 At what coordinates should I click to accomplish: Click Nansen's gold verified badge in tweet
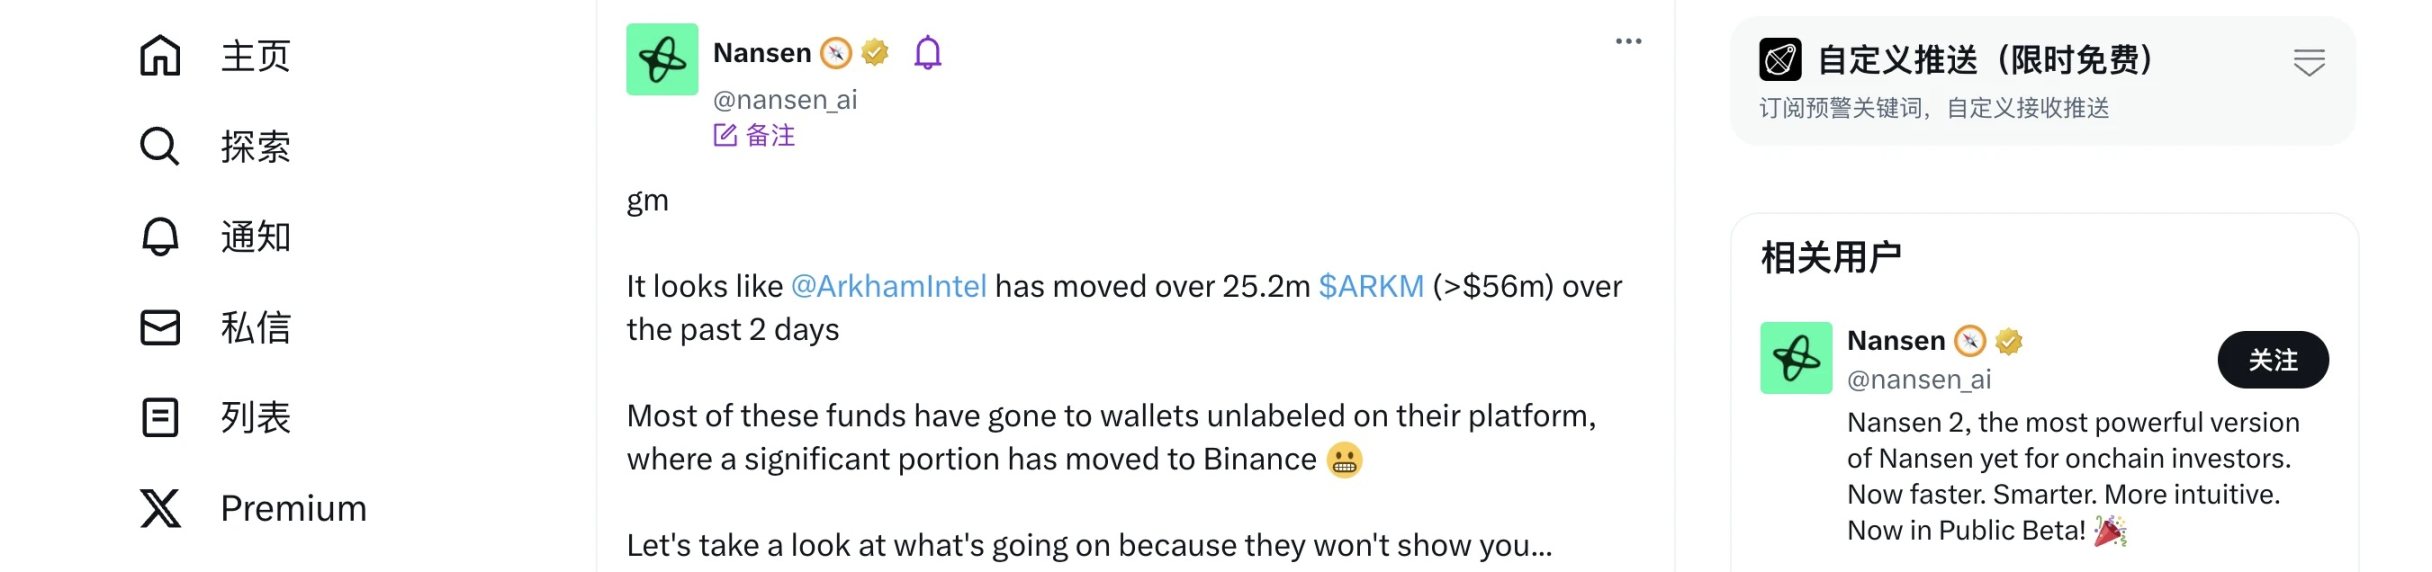(875, 52)
